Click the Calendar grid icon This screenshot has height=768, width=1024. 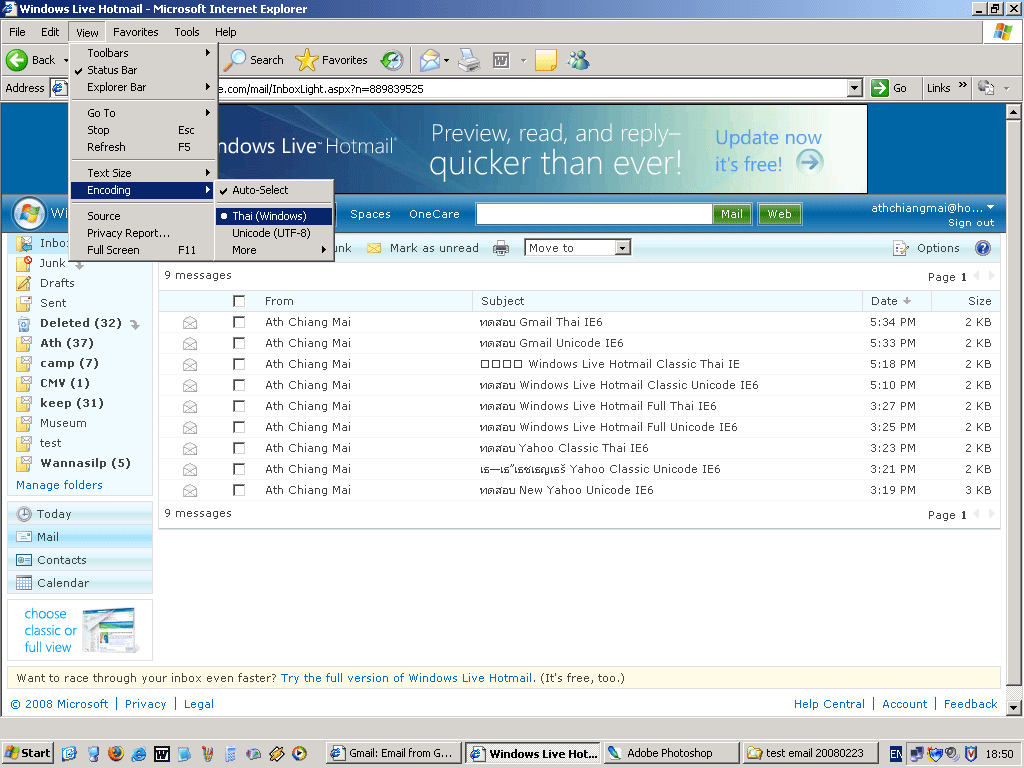24,583
